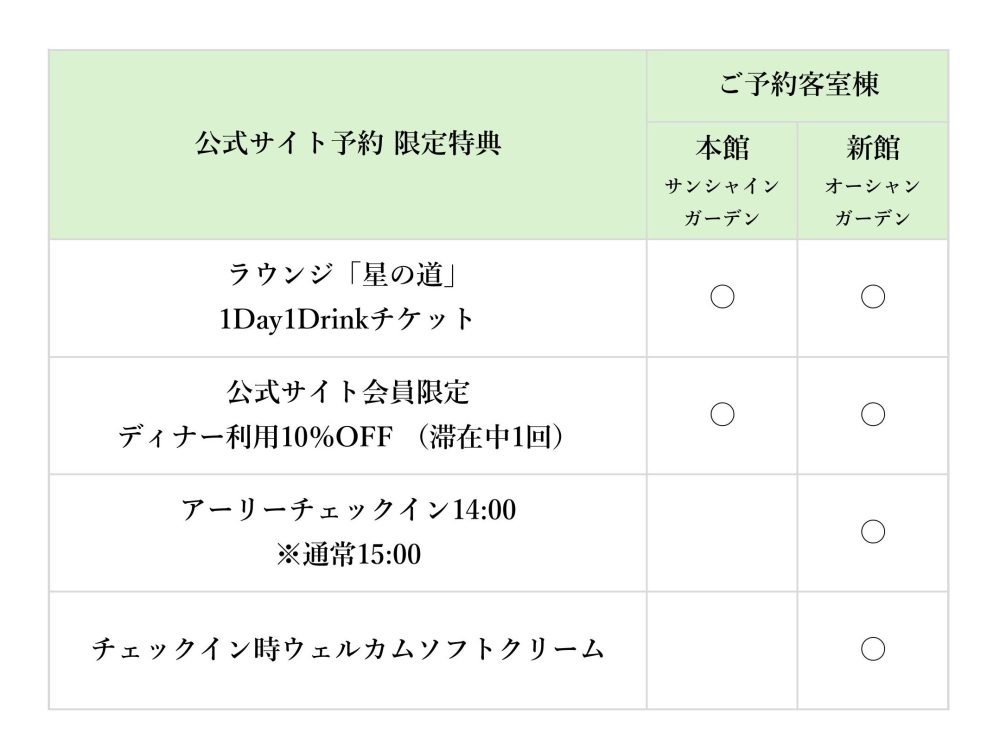Click the アーリーチェックイン14:00 text

point(348,509)
